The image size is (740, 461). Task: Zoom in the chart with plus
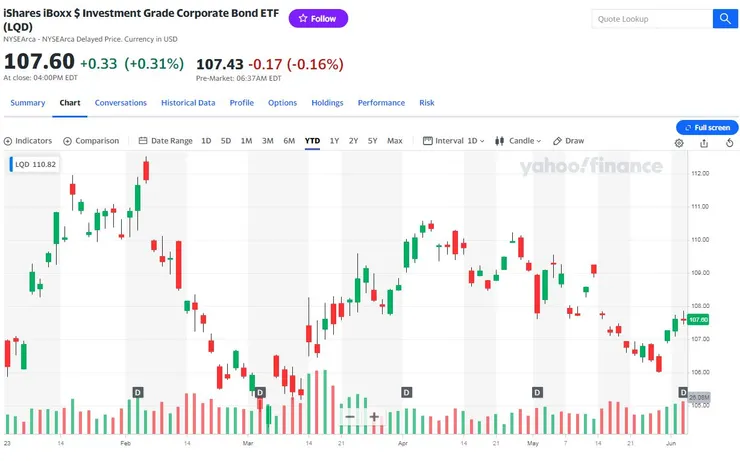coord(374,417)
